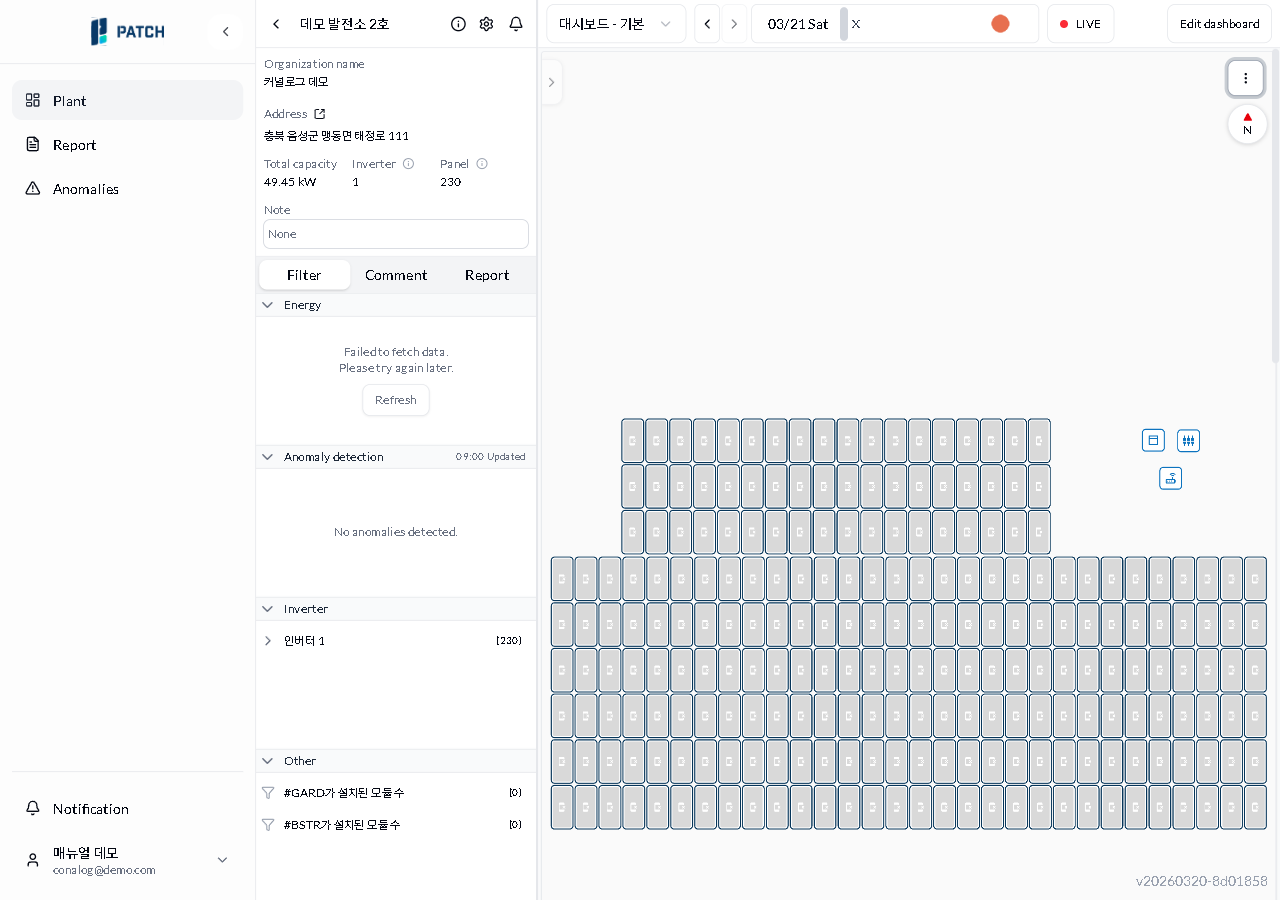
Task: Open the 대시보드 - 기본 dashboard dropdown
Action: (x=615, y=24)
